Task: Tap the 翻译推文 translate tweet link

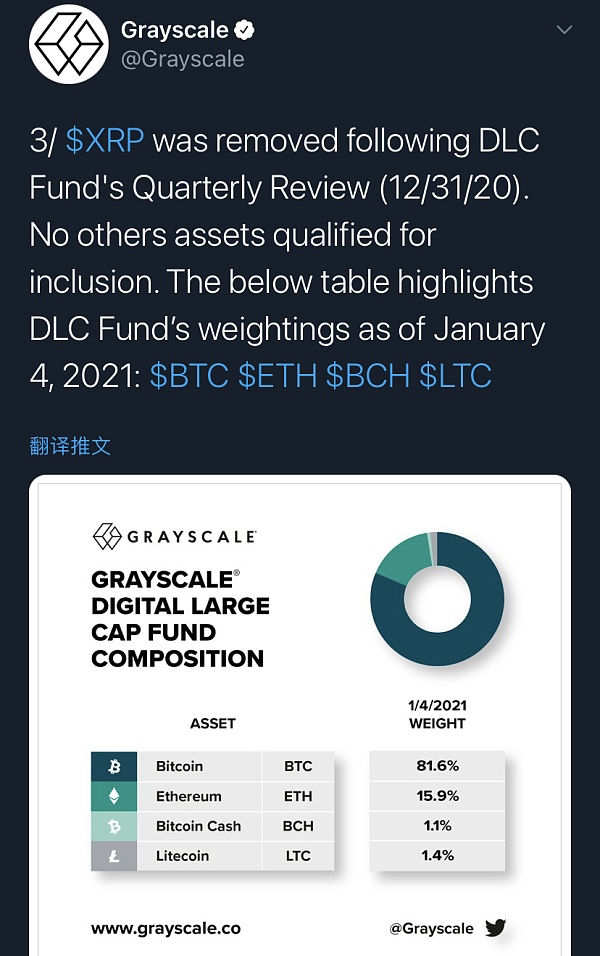Action: tap(70, 446)
